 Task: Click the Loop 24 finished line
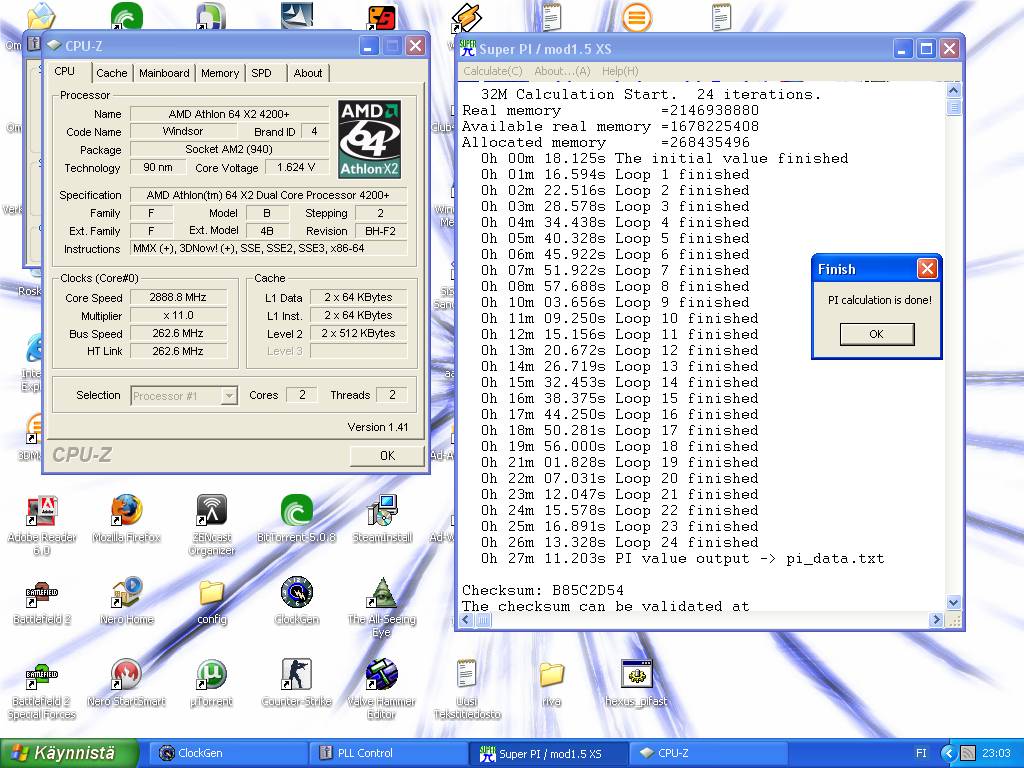point(619,543)
